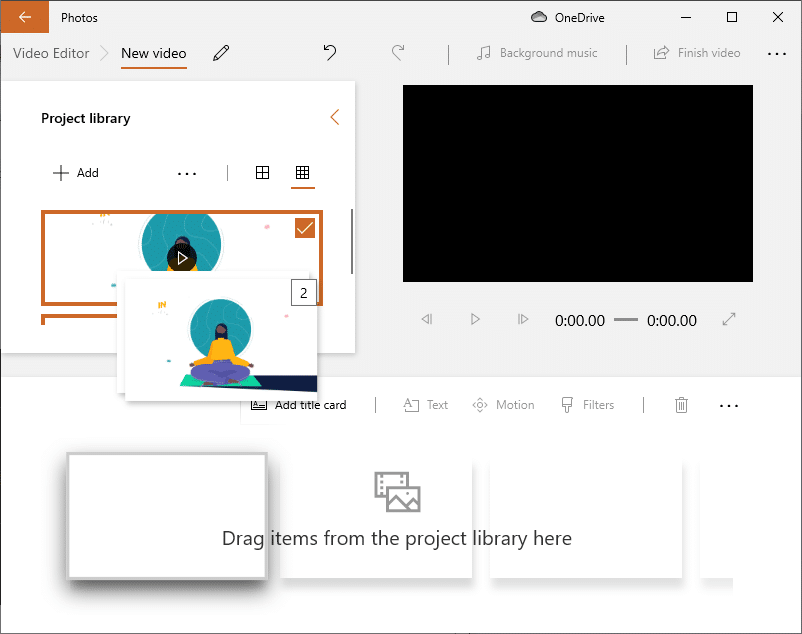
Task: Click the storyboard media placeholder icon
Action: pyautogui.click(x=397, y=491)
